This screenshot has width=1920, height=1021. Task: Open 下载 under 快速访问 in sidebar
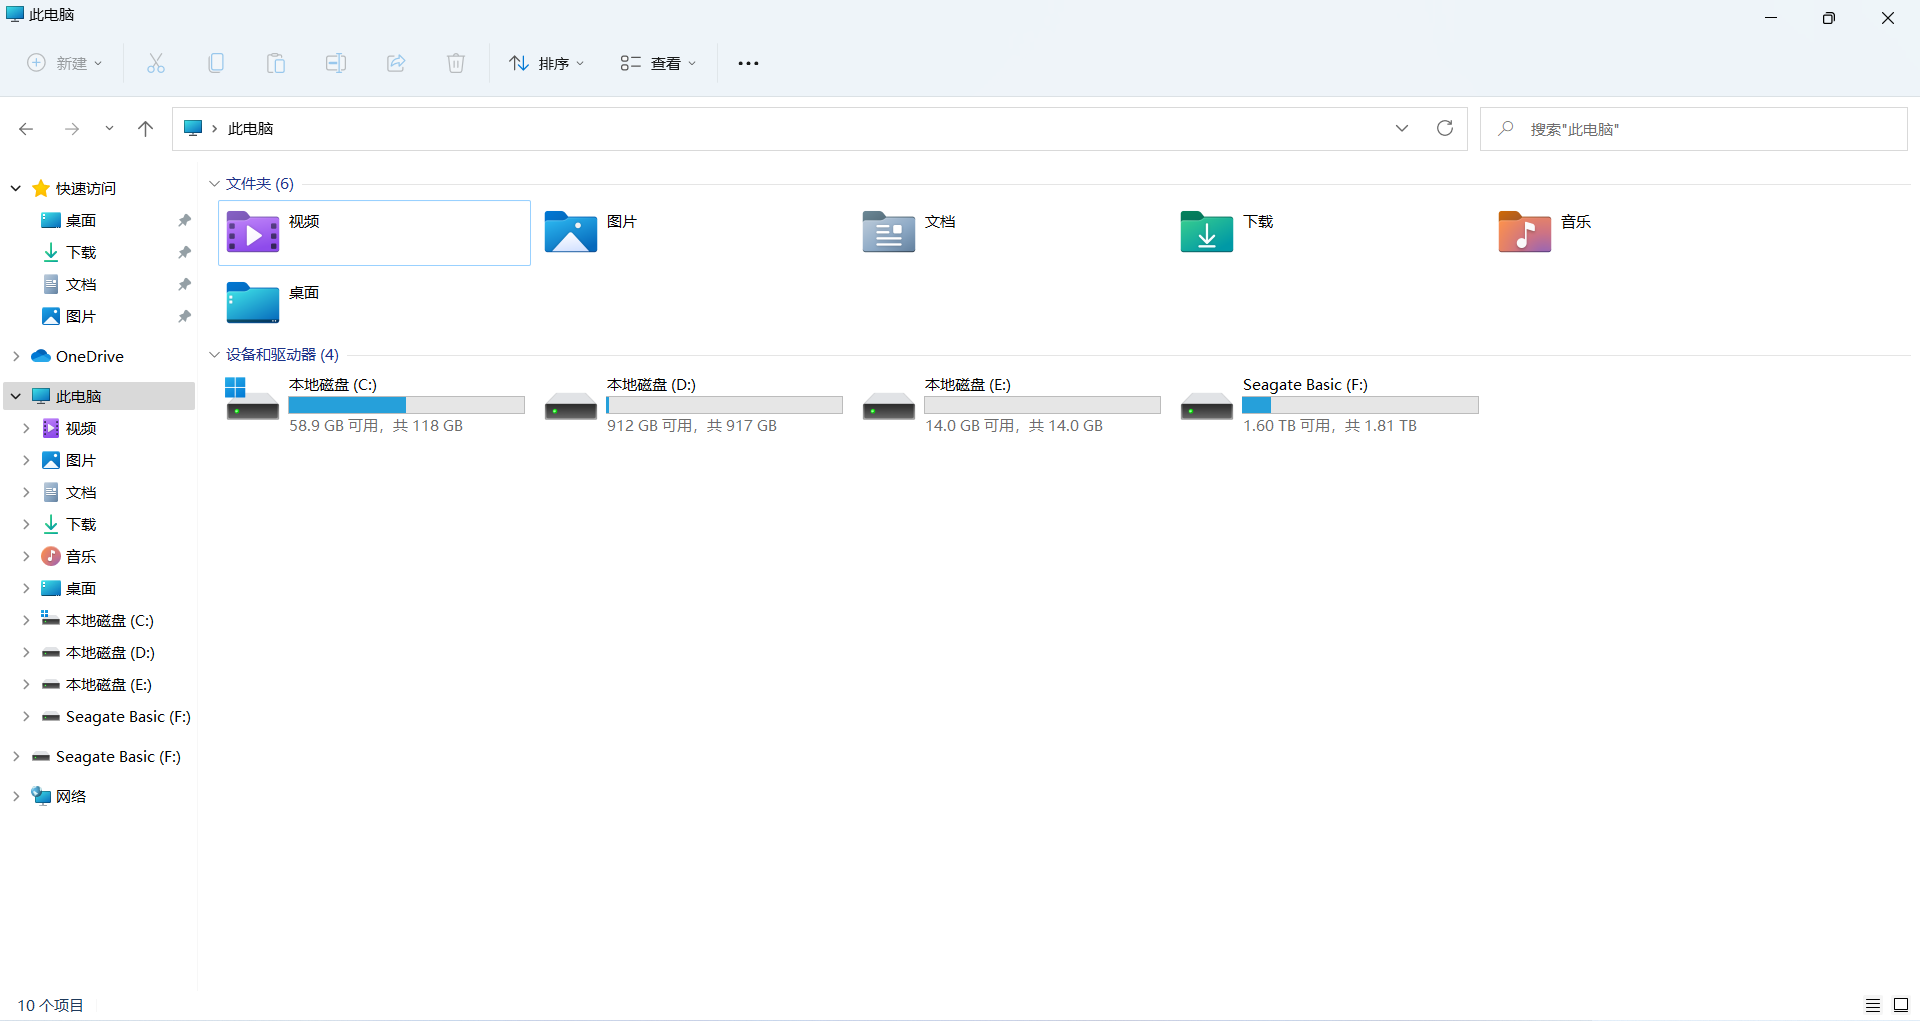click(x=81, y=252)
